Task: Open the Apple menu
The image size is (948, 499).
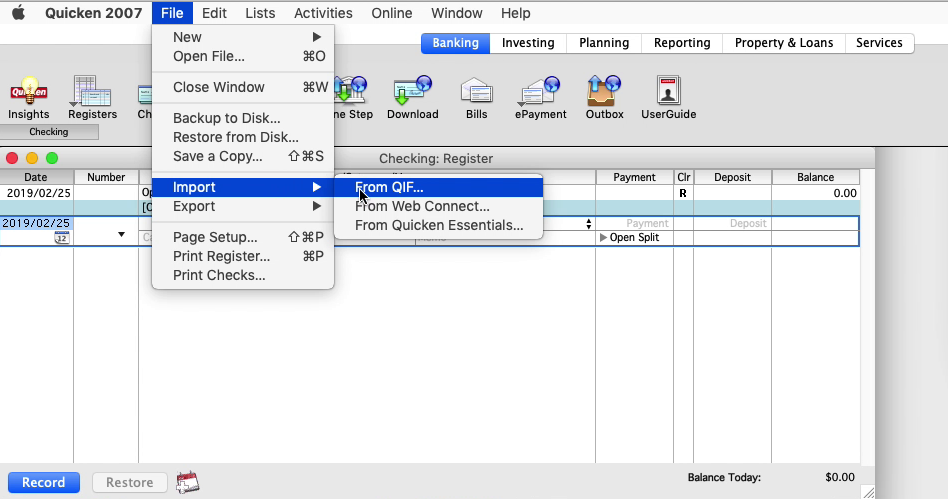Action: 19,13
